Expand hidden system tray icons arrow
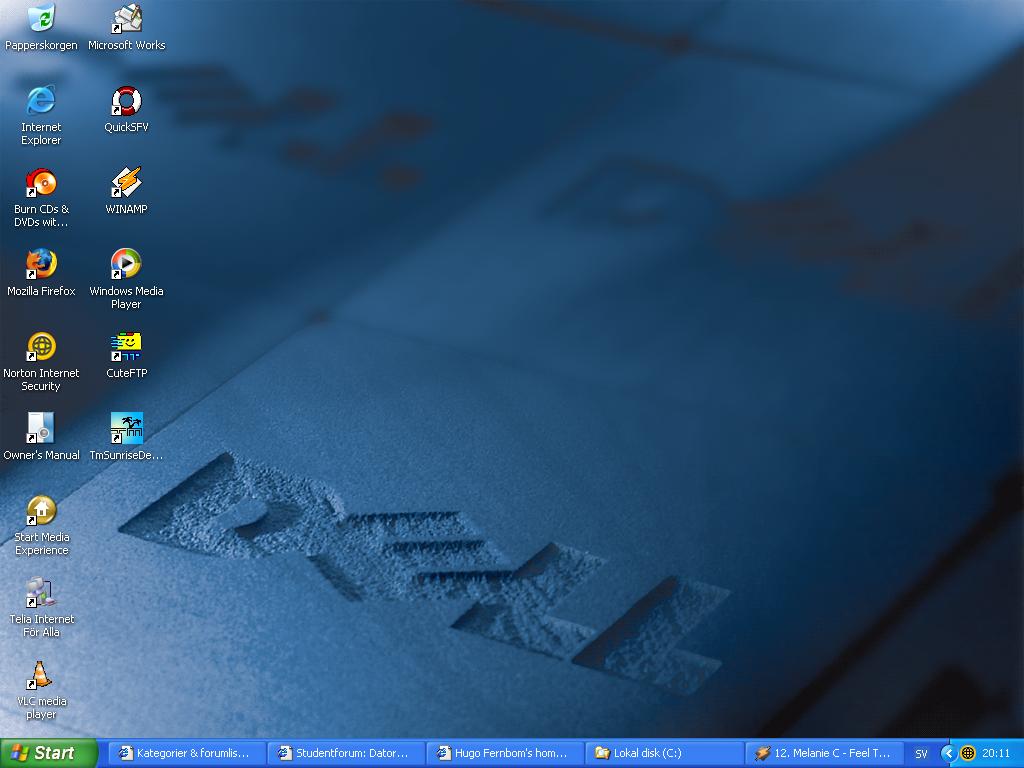This screenshot has width=1024, height=768. (948, 753)
